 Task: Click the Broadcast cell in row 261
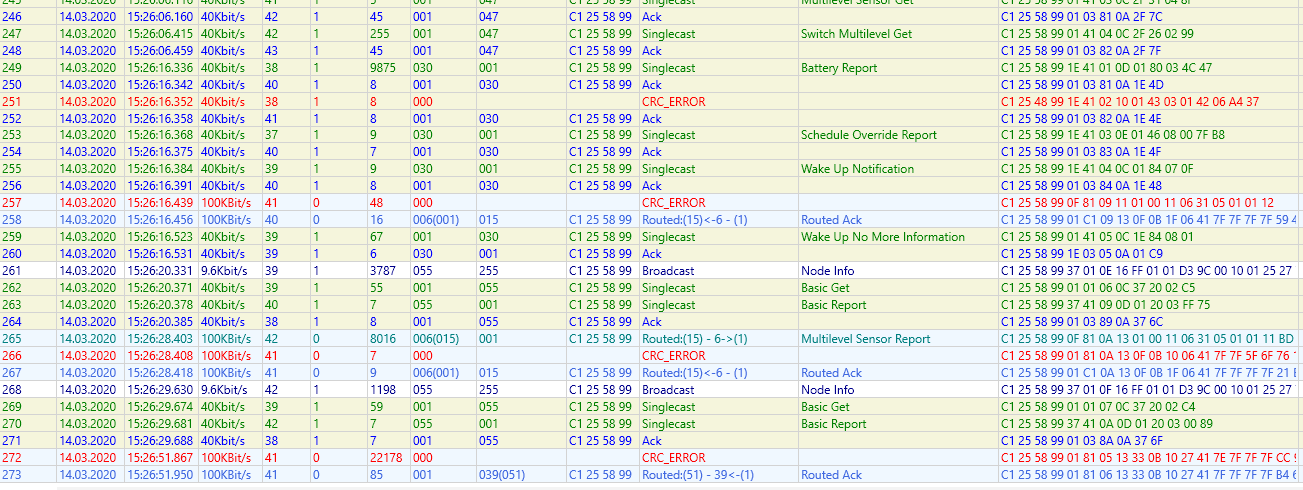click(669, 271)
